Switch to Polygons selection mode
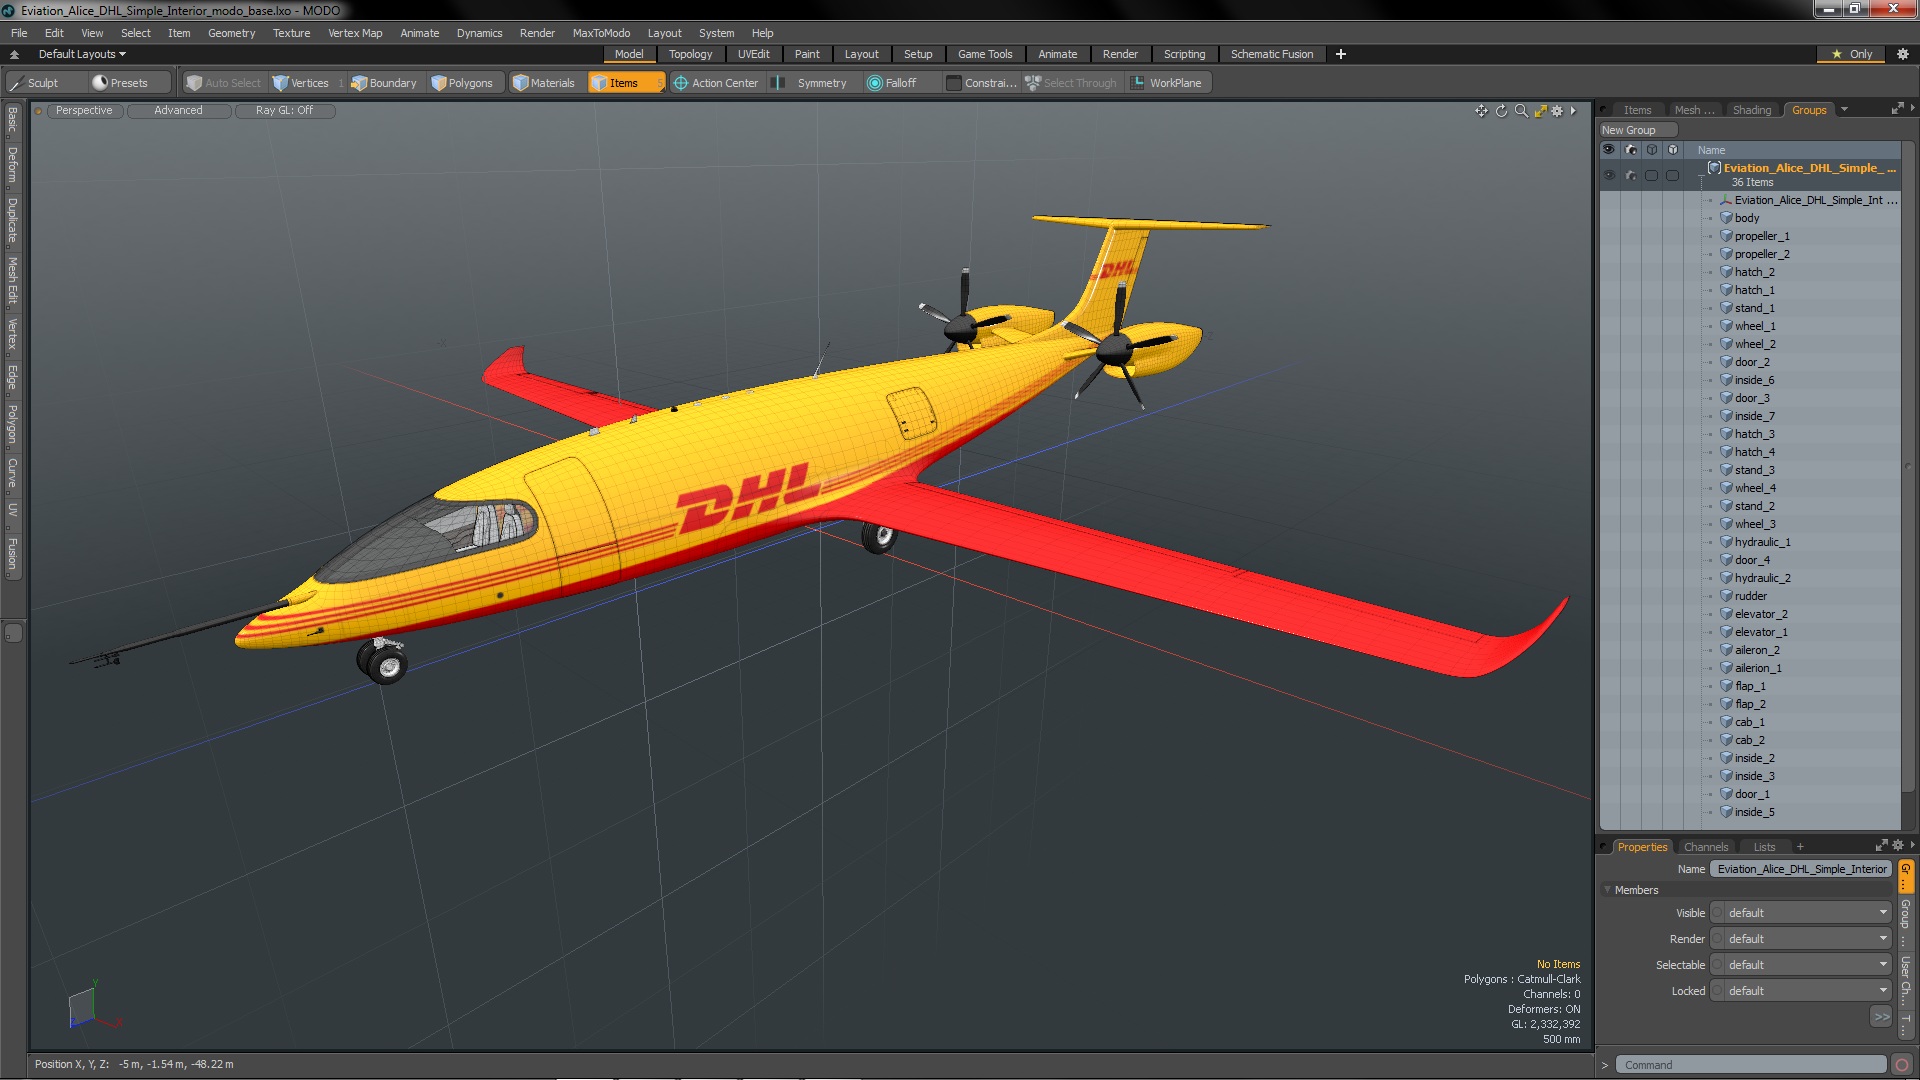1920x1080 pixels. click(x=463, y=83)
